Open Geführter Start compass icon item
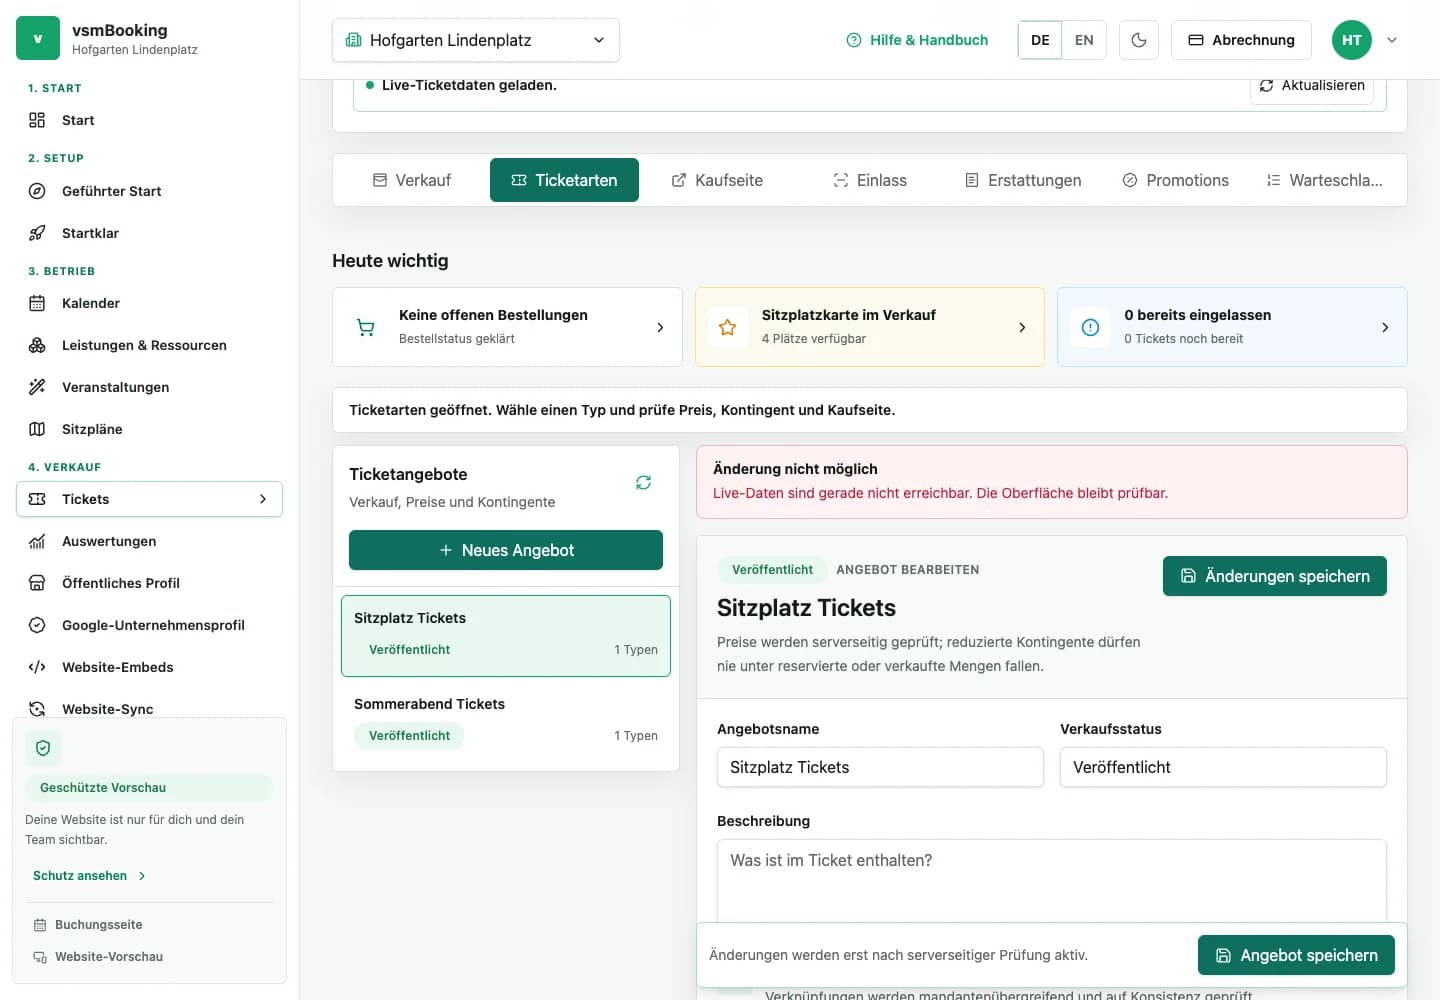Viewport: 1440px width, 1000px height. click(x=149, y=191)
